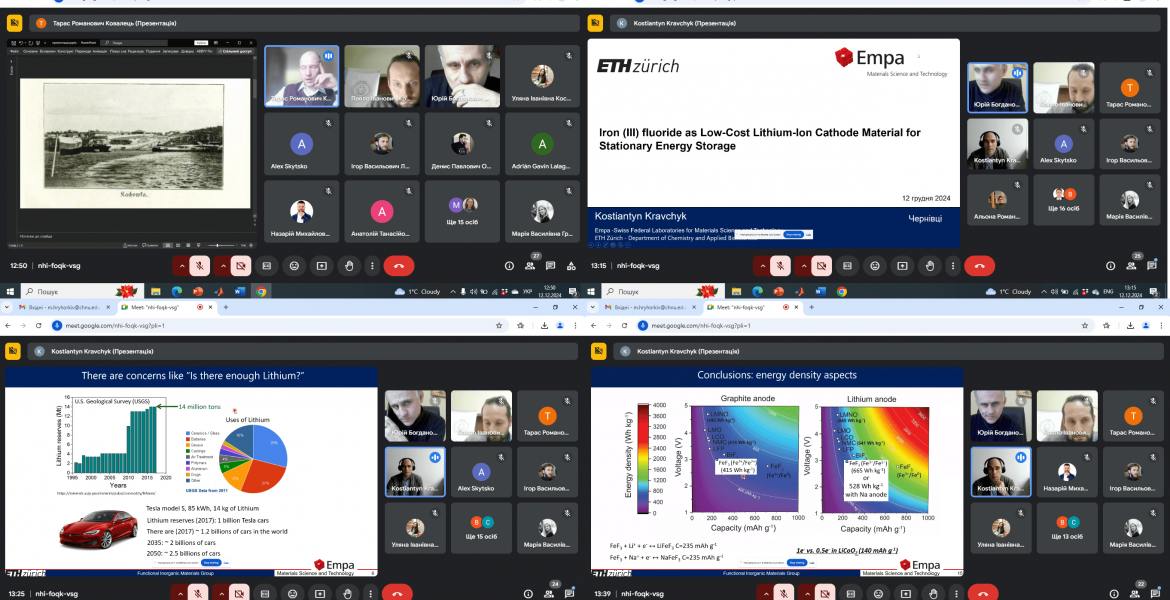
Task: Toggle microphone in 12:50 call
Action: pos(199,266)
